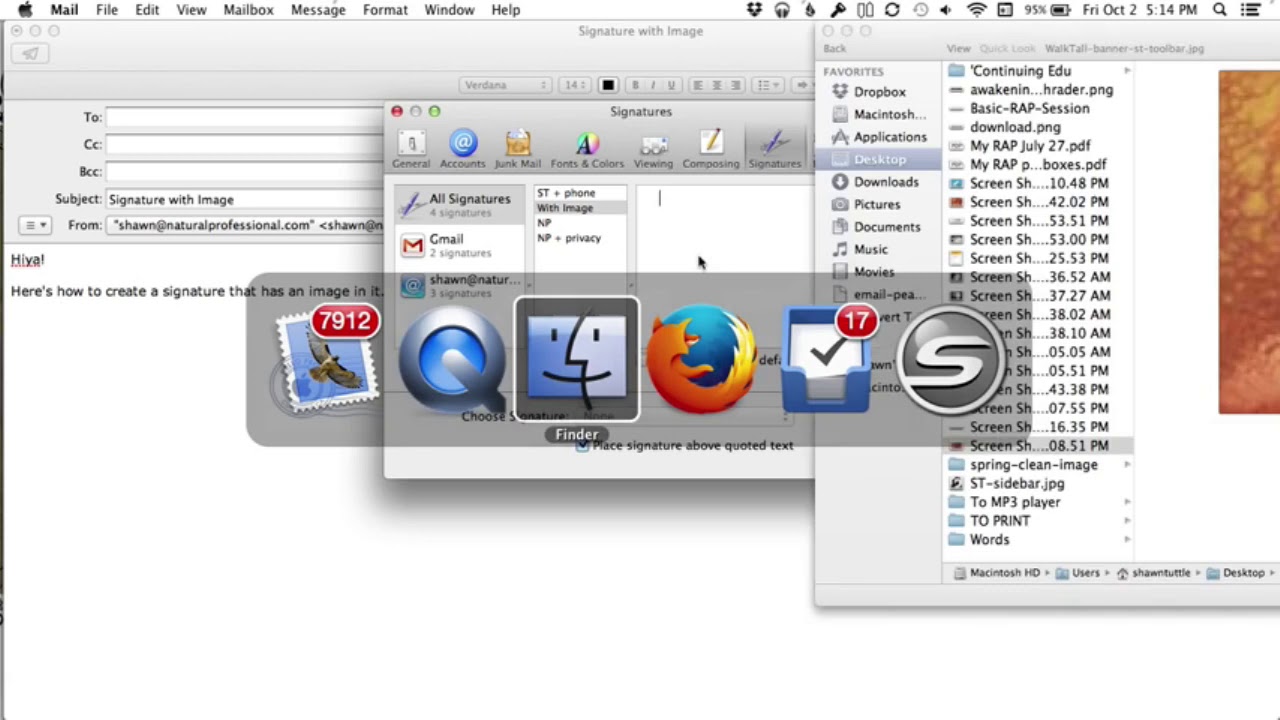Viewport: 1280px width, 720px height.
Task: Open the Message menu
Action: [x=318, y=10]
